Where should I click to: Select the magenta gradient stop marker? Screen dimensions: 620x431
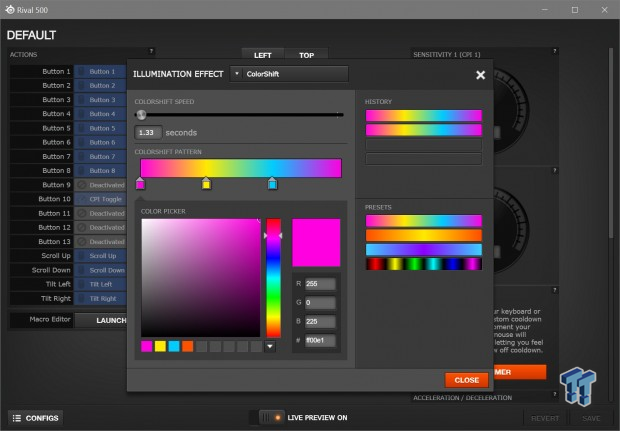140,183
